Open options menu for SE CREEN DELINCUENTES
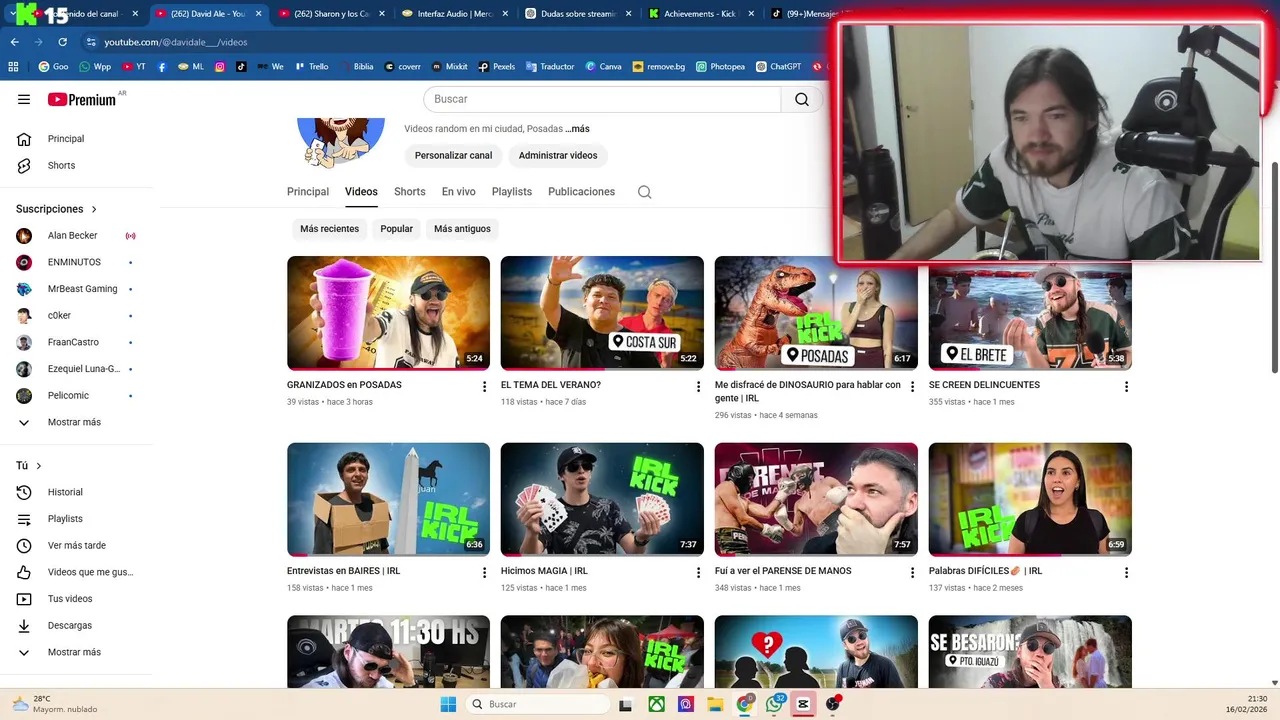Viewport: 1280px width, 720px height. 1127,387
